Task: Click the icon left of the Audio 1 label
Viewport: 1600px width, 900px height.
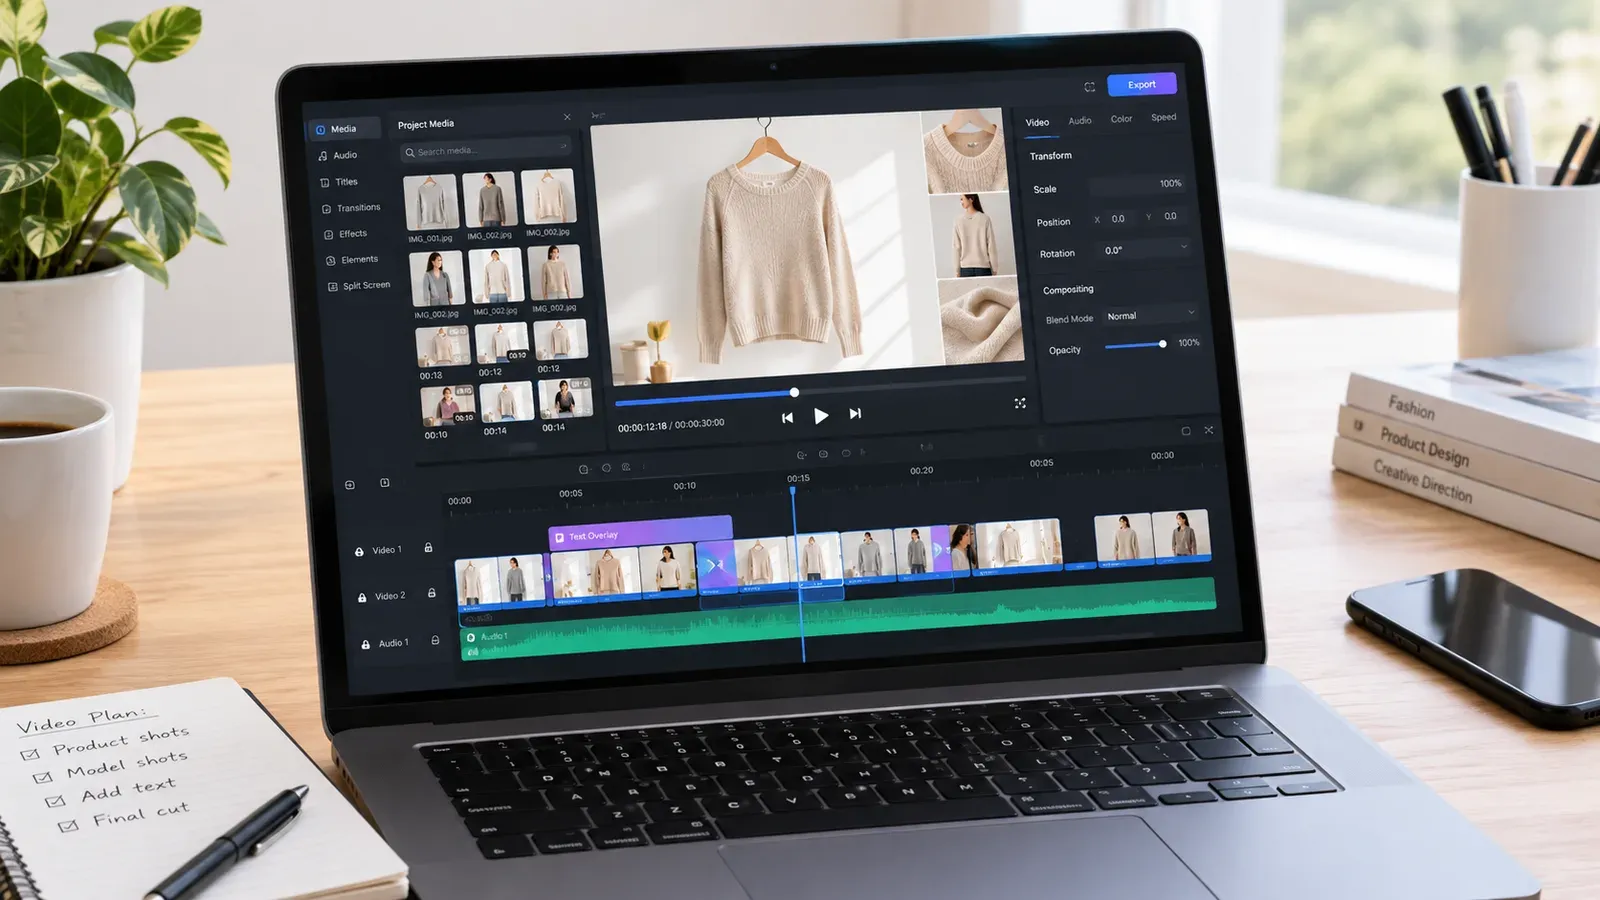Action: point(365,645)
